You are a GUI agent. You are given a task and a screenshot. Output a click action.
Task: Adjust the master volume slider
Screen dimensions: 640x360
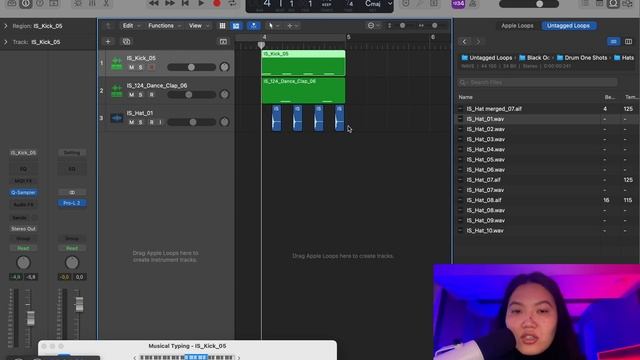click(x=529, y=4)
